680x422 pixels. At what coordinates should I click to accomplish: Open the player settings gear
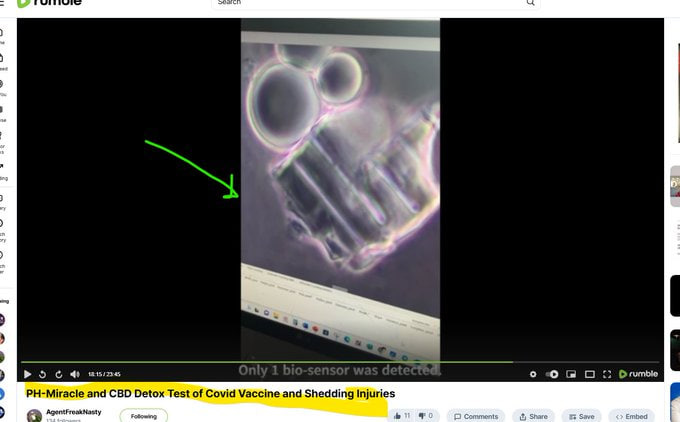click(533, 374)
